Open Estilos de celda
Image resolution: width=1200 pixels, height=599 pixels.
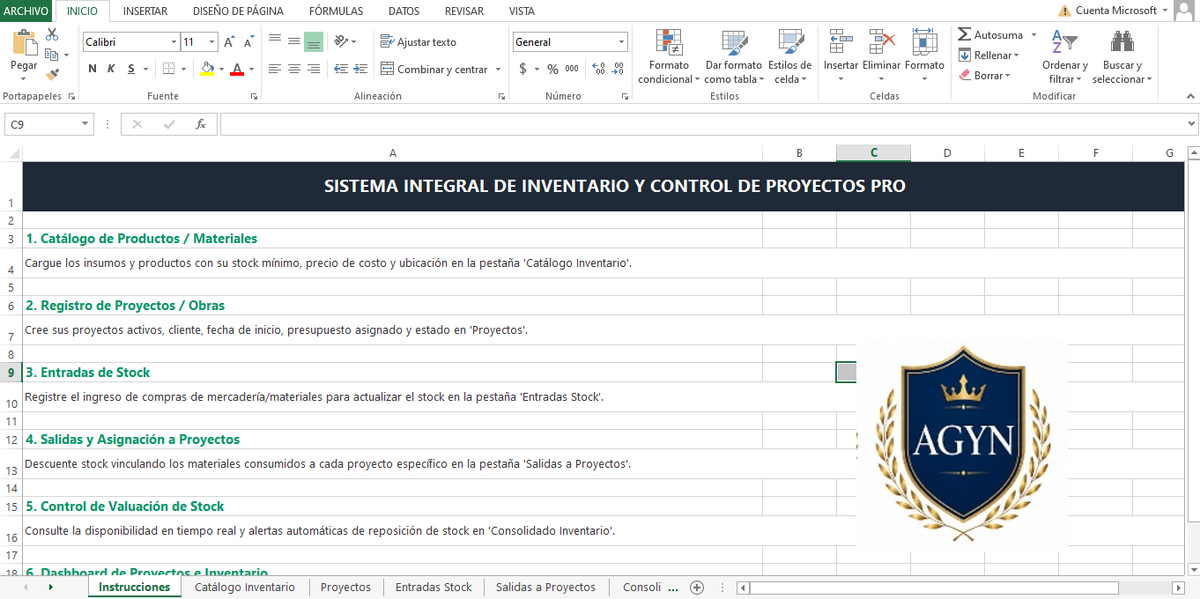pyautogui.click(x=790, y=57)
